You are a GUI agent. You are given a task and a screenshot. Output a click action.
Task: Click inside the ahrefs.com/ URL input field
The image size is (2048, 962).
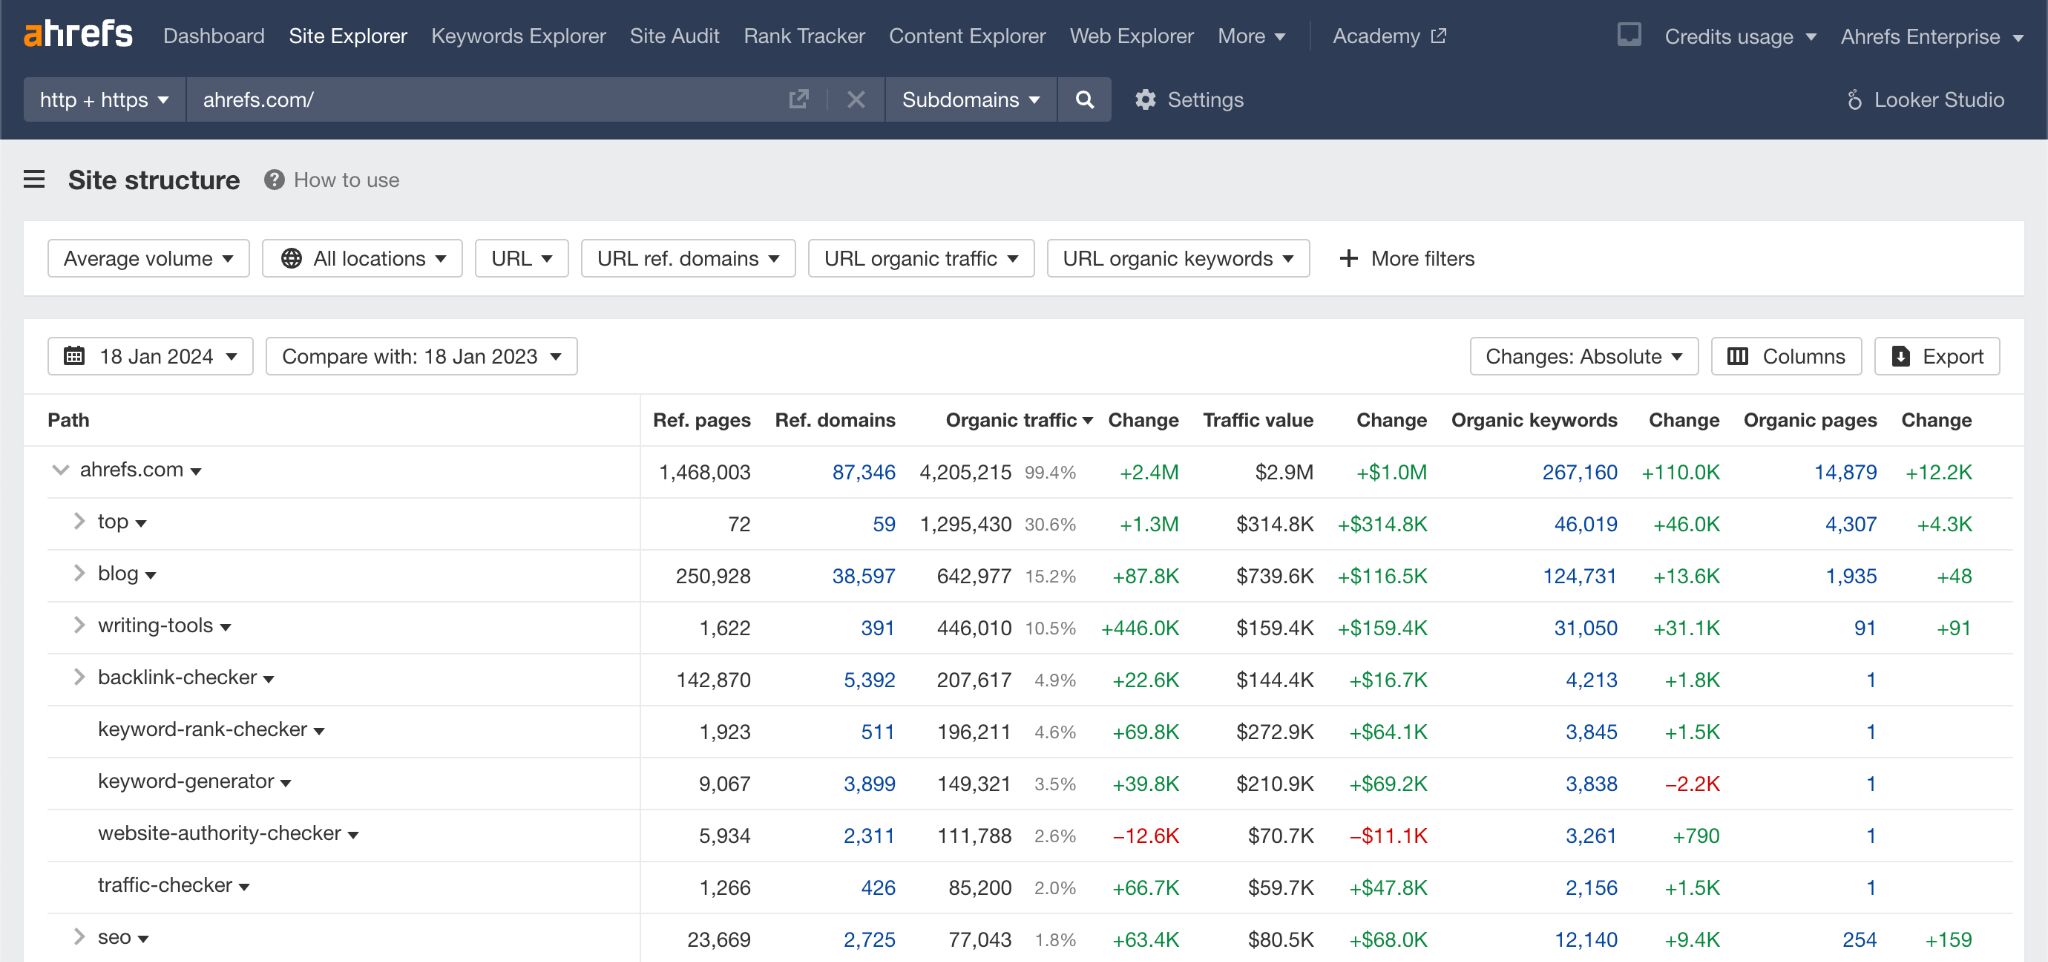[450, 100]
